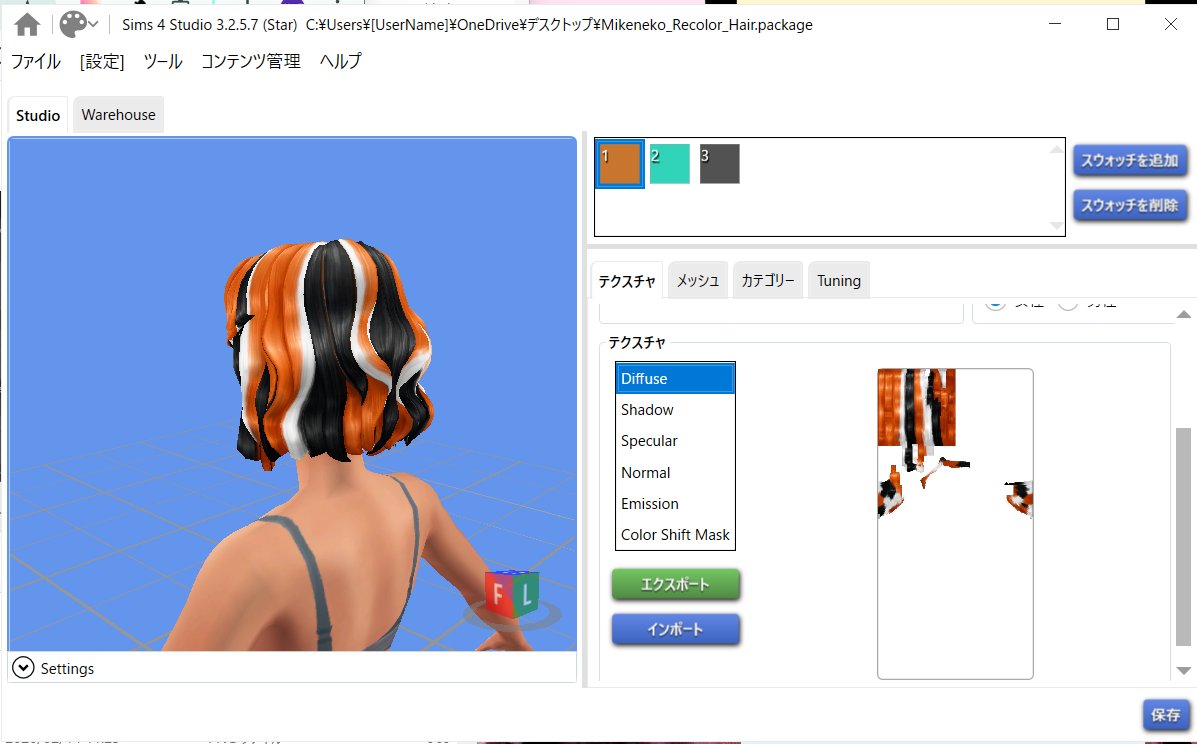Open the ツール menu
The width and height of the screenshot is (1197, 744).
163,61
